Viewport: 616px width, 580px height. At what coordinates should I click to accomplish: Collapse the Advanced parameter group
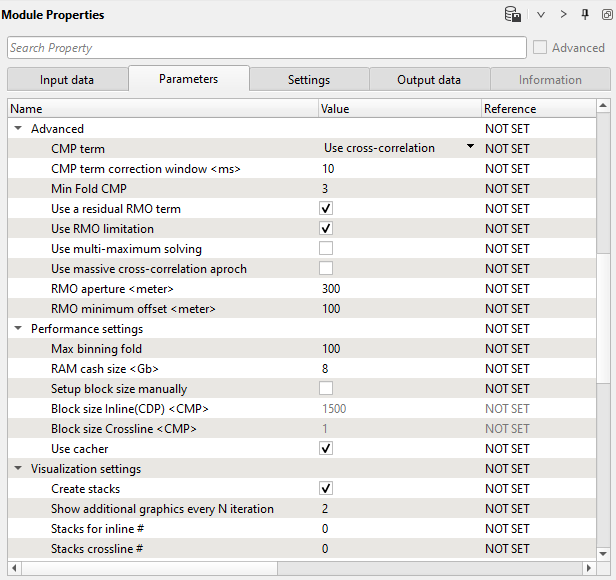coord(18,129)
